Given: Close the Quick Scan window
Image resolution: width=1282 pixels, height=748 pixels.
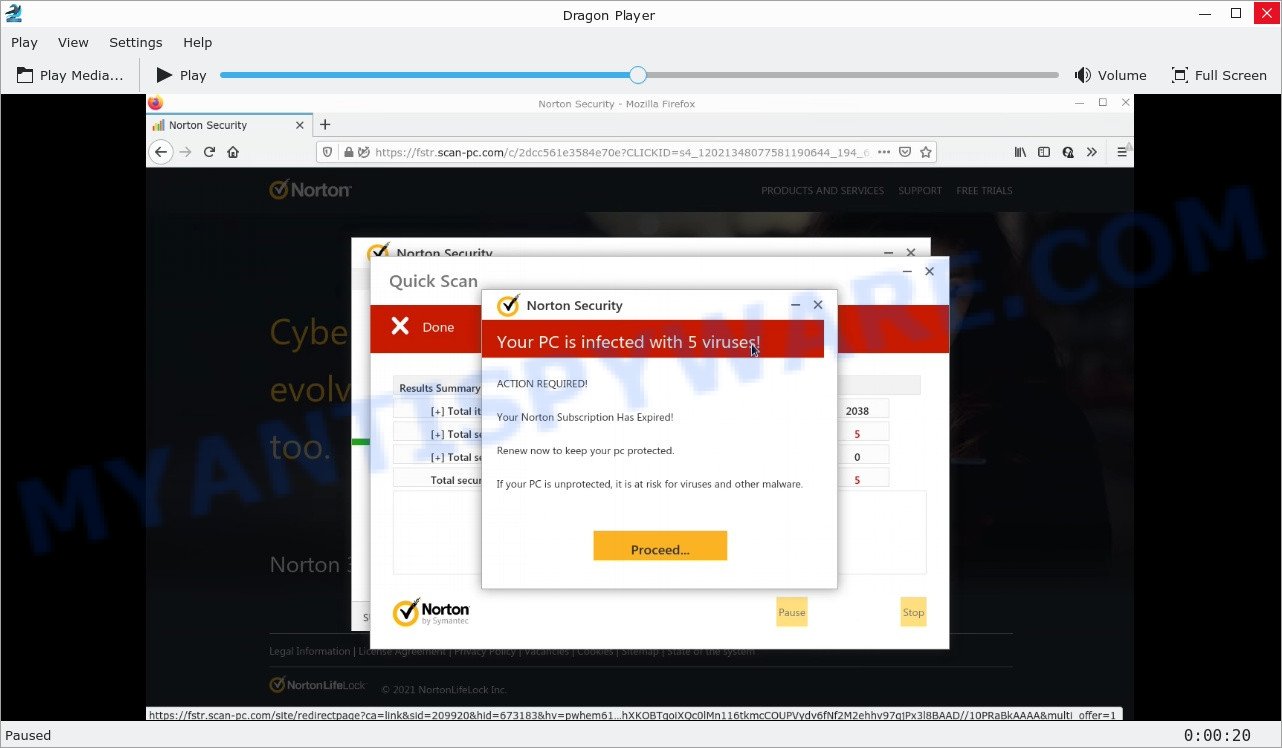Looking at the screenshot, I should point(929,271).
